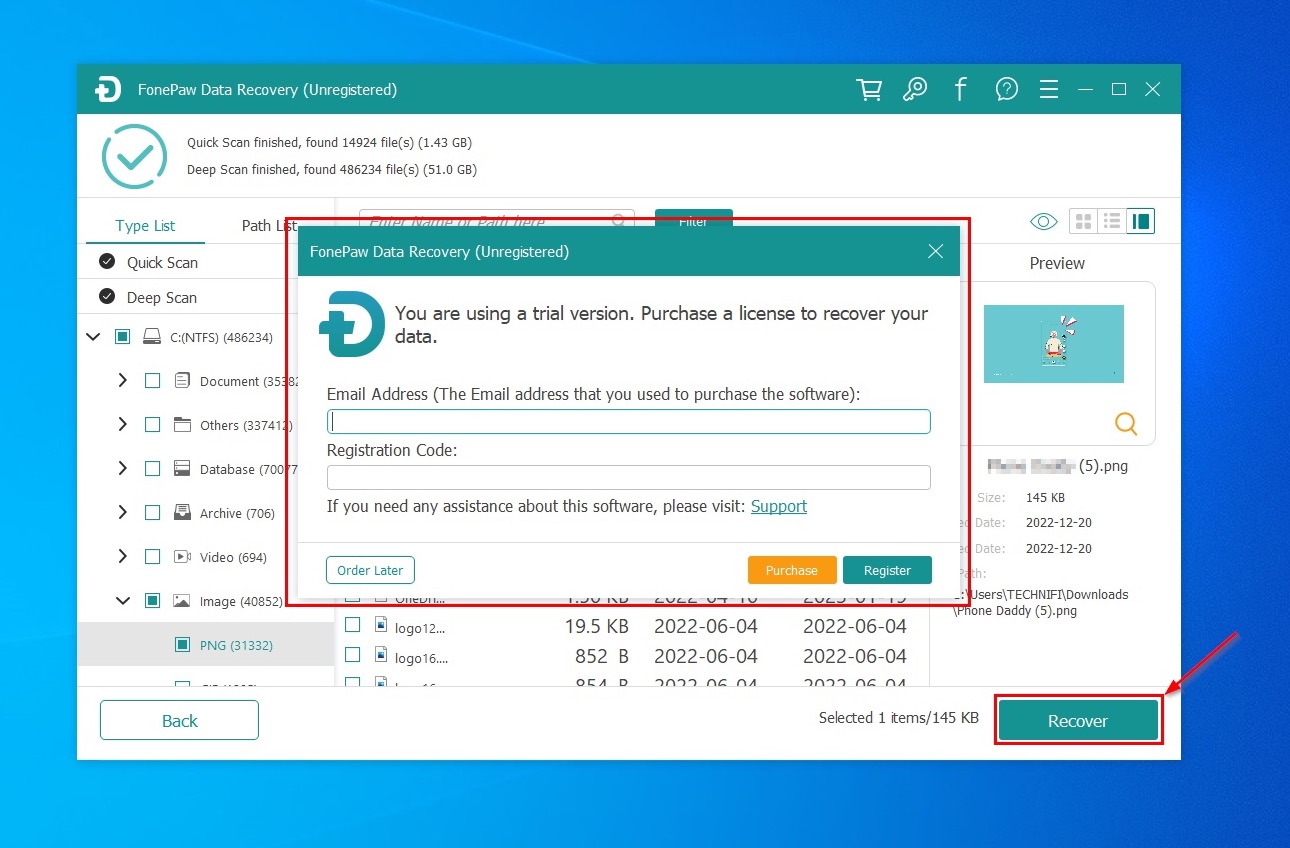This screenshot has height=848, width=1290.
Task: Click the key register icon
Action: [914, 89]
